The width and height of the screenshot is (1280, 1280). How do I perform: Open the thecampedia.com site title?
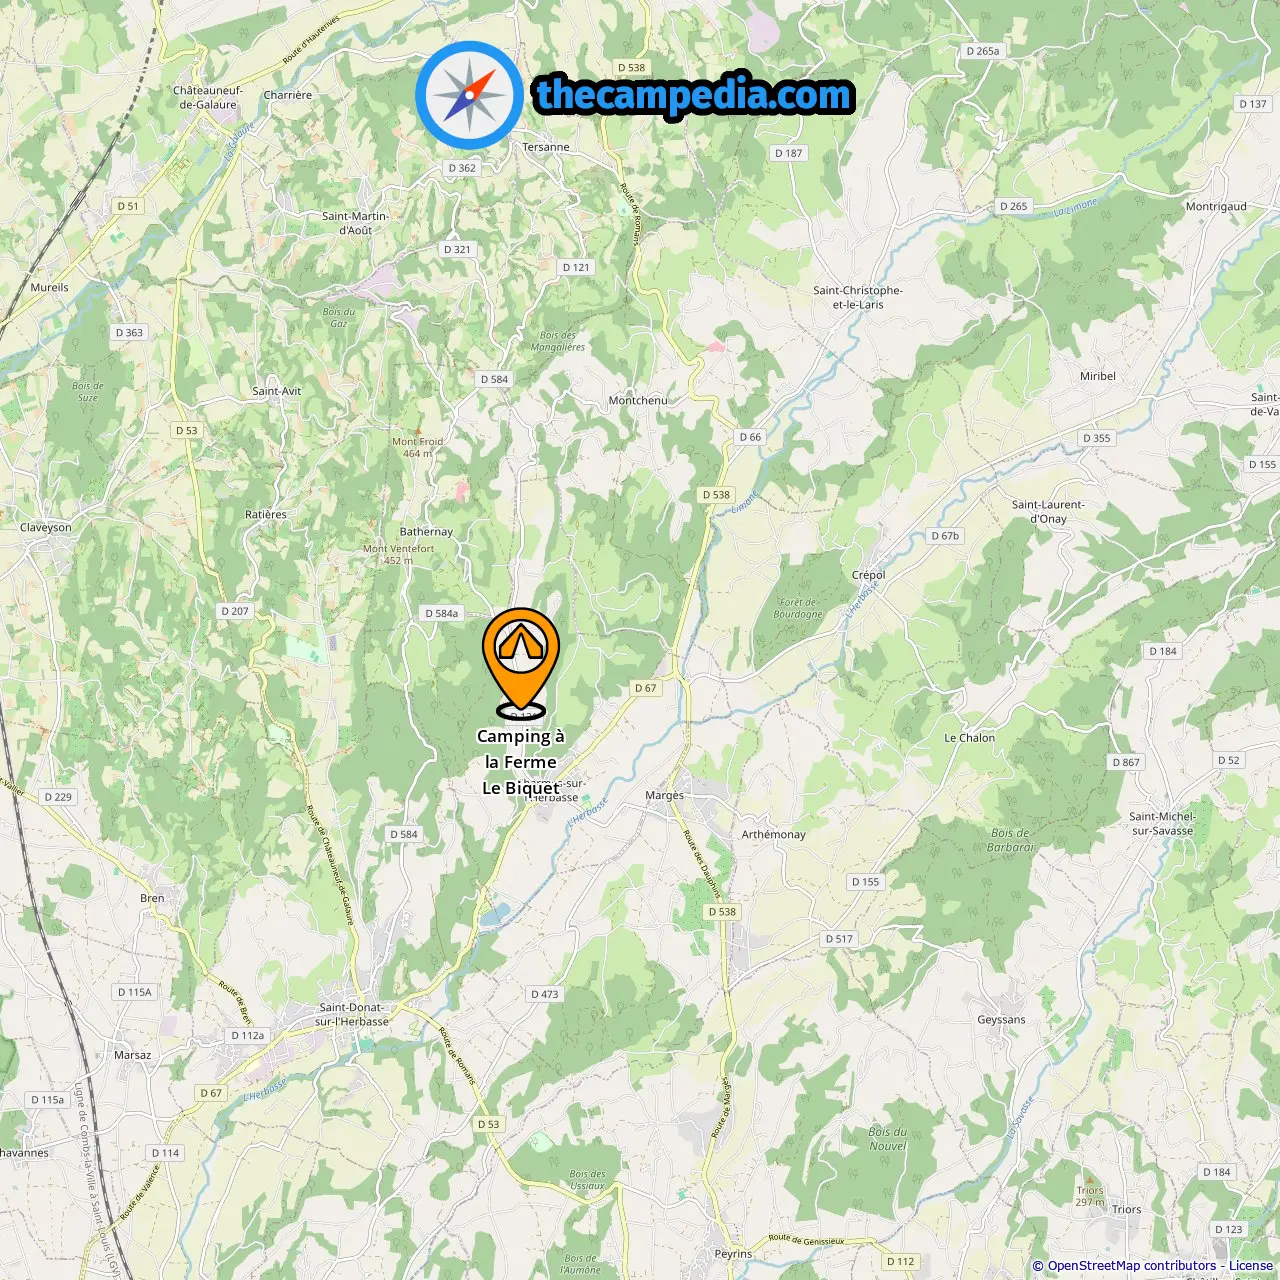click(694, 95)
